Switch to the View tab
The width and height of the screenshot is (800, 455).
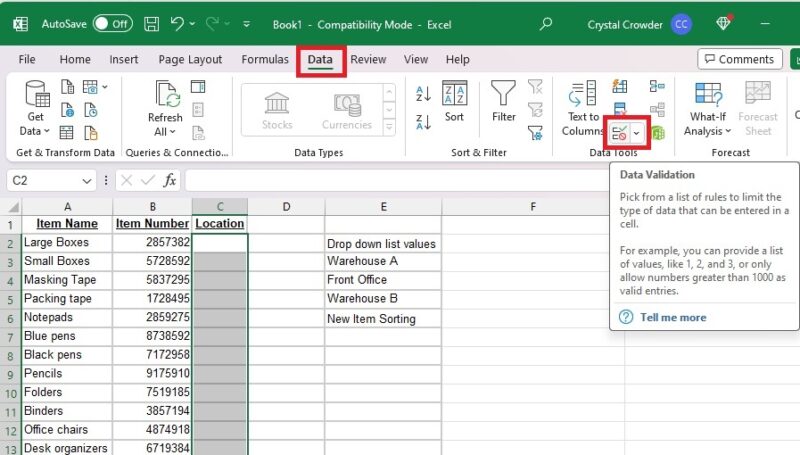pos(416,59)
